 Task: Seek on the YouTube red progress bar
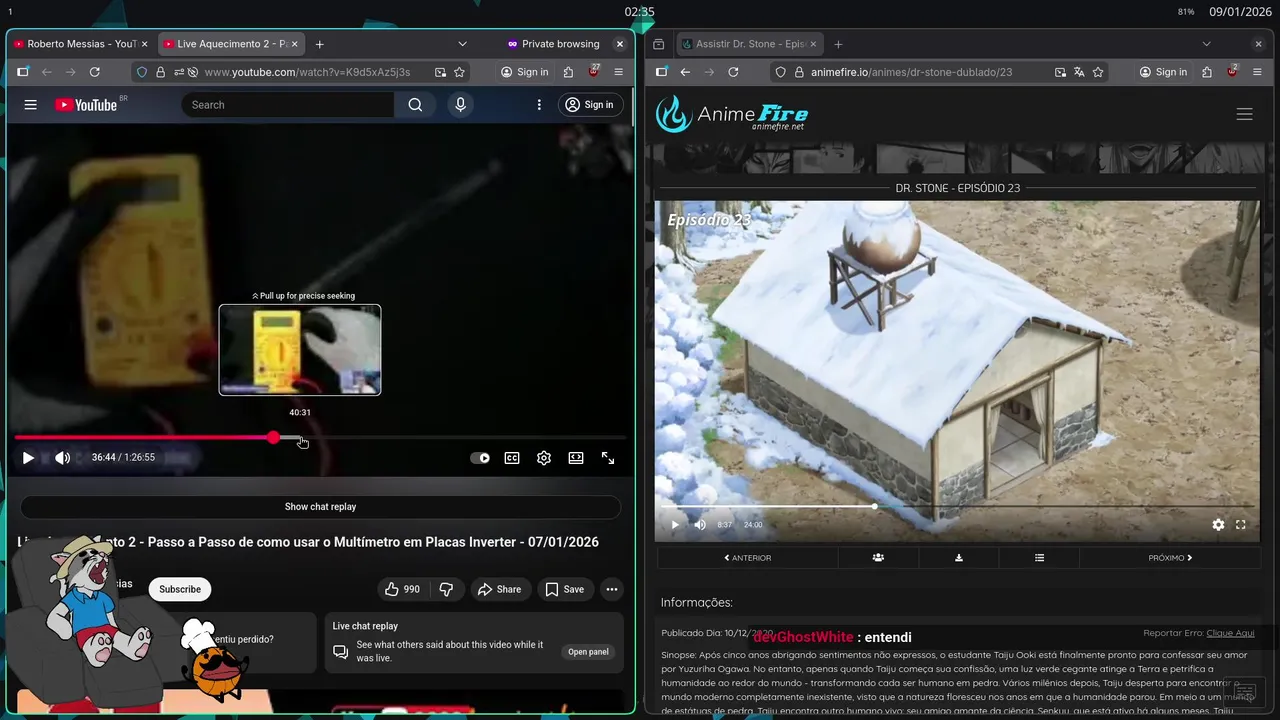(x=320, y=438)
